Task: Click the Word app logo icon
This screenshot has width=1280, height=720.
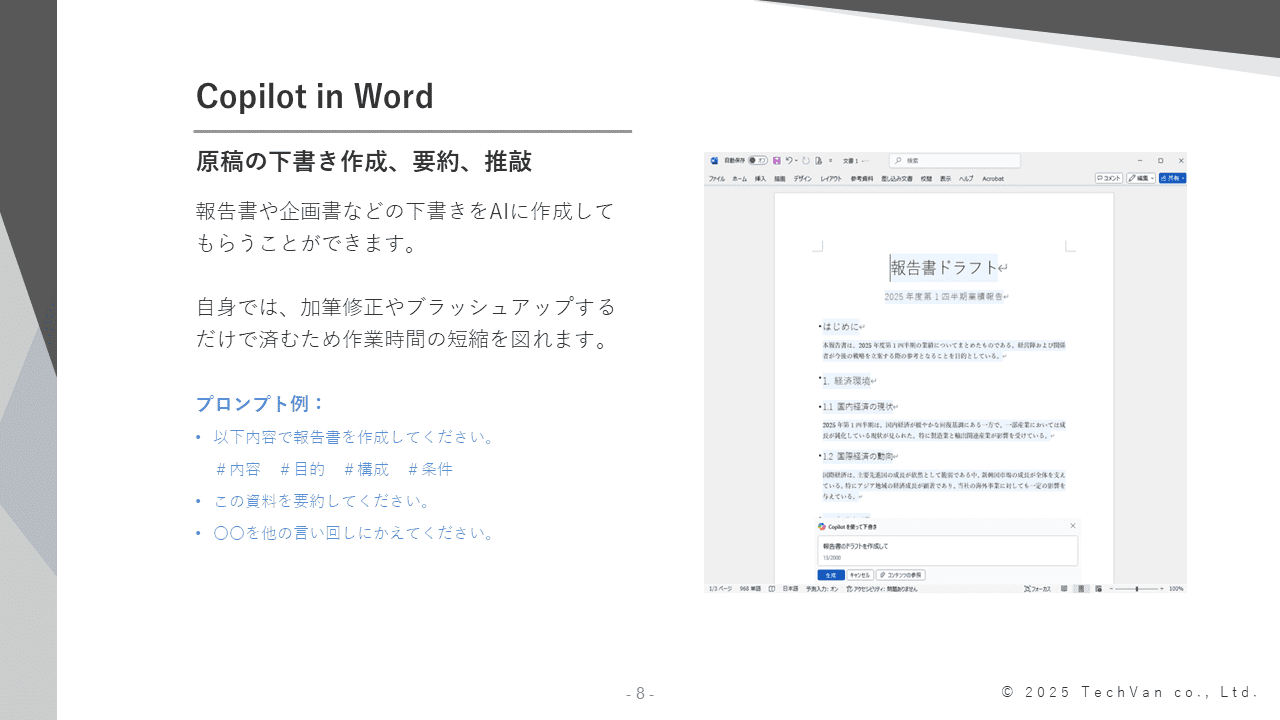Action: pyautogui.click(x=714, y=160)
